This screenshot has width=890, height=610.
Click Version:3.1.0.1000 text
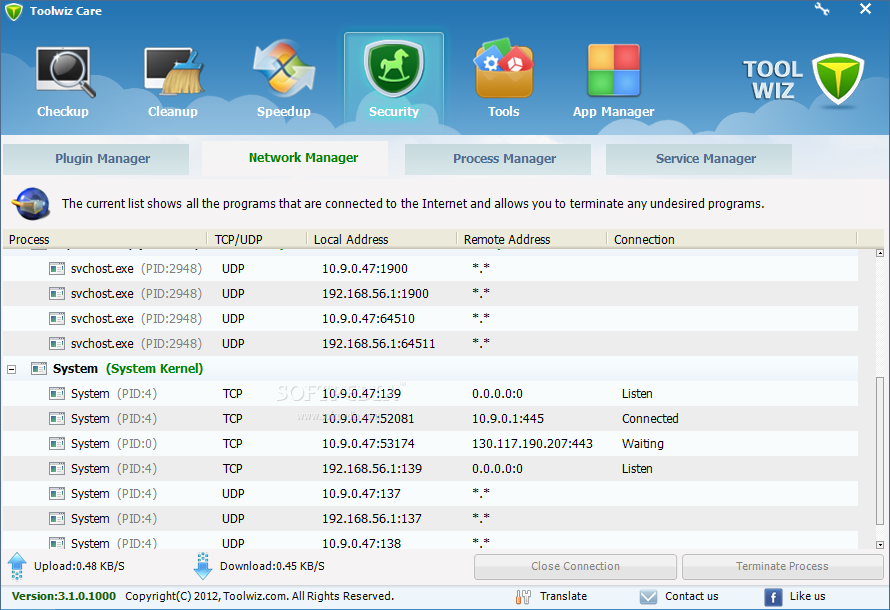[x=64, y=596]
